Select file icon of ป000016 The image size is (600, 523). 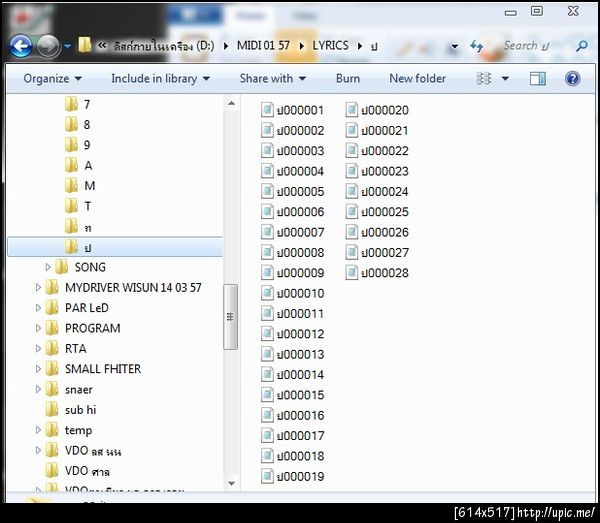(x=267, y=415)
